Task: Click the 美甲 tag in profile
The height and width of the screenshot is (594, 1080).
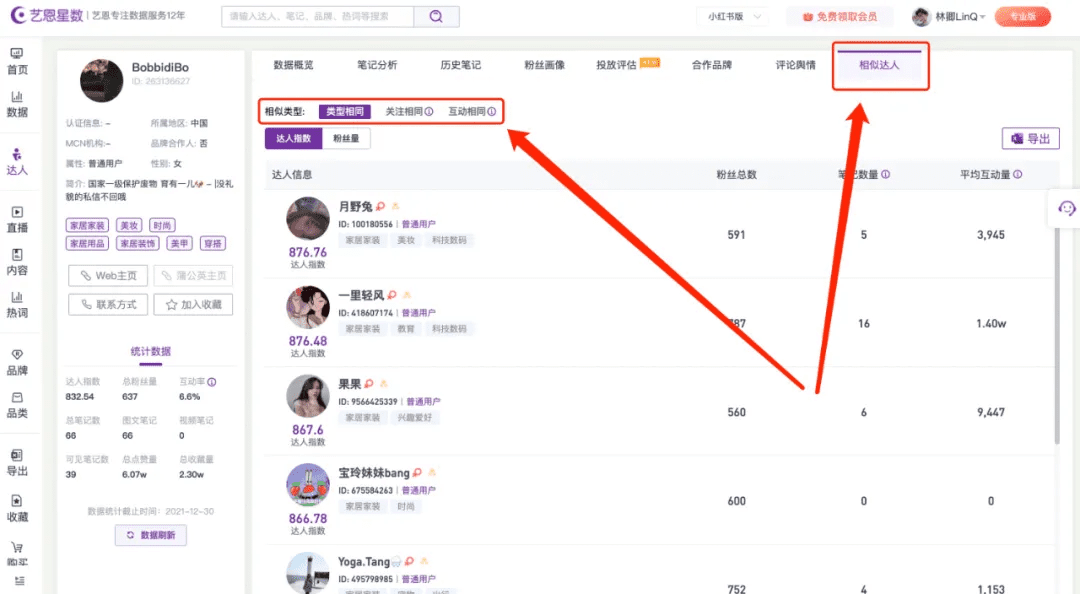Action: click(180, 243)
